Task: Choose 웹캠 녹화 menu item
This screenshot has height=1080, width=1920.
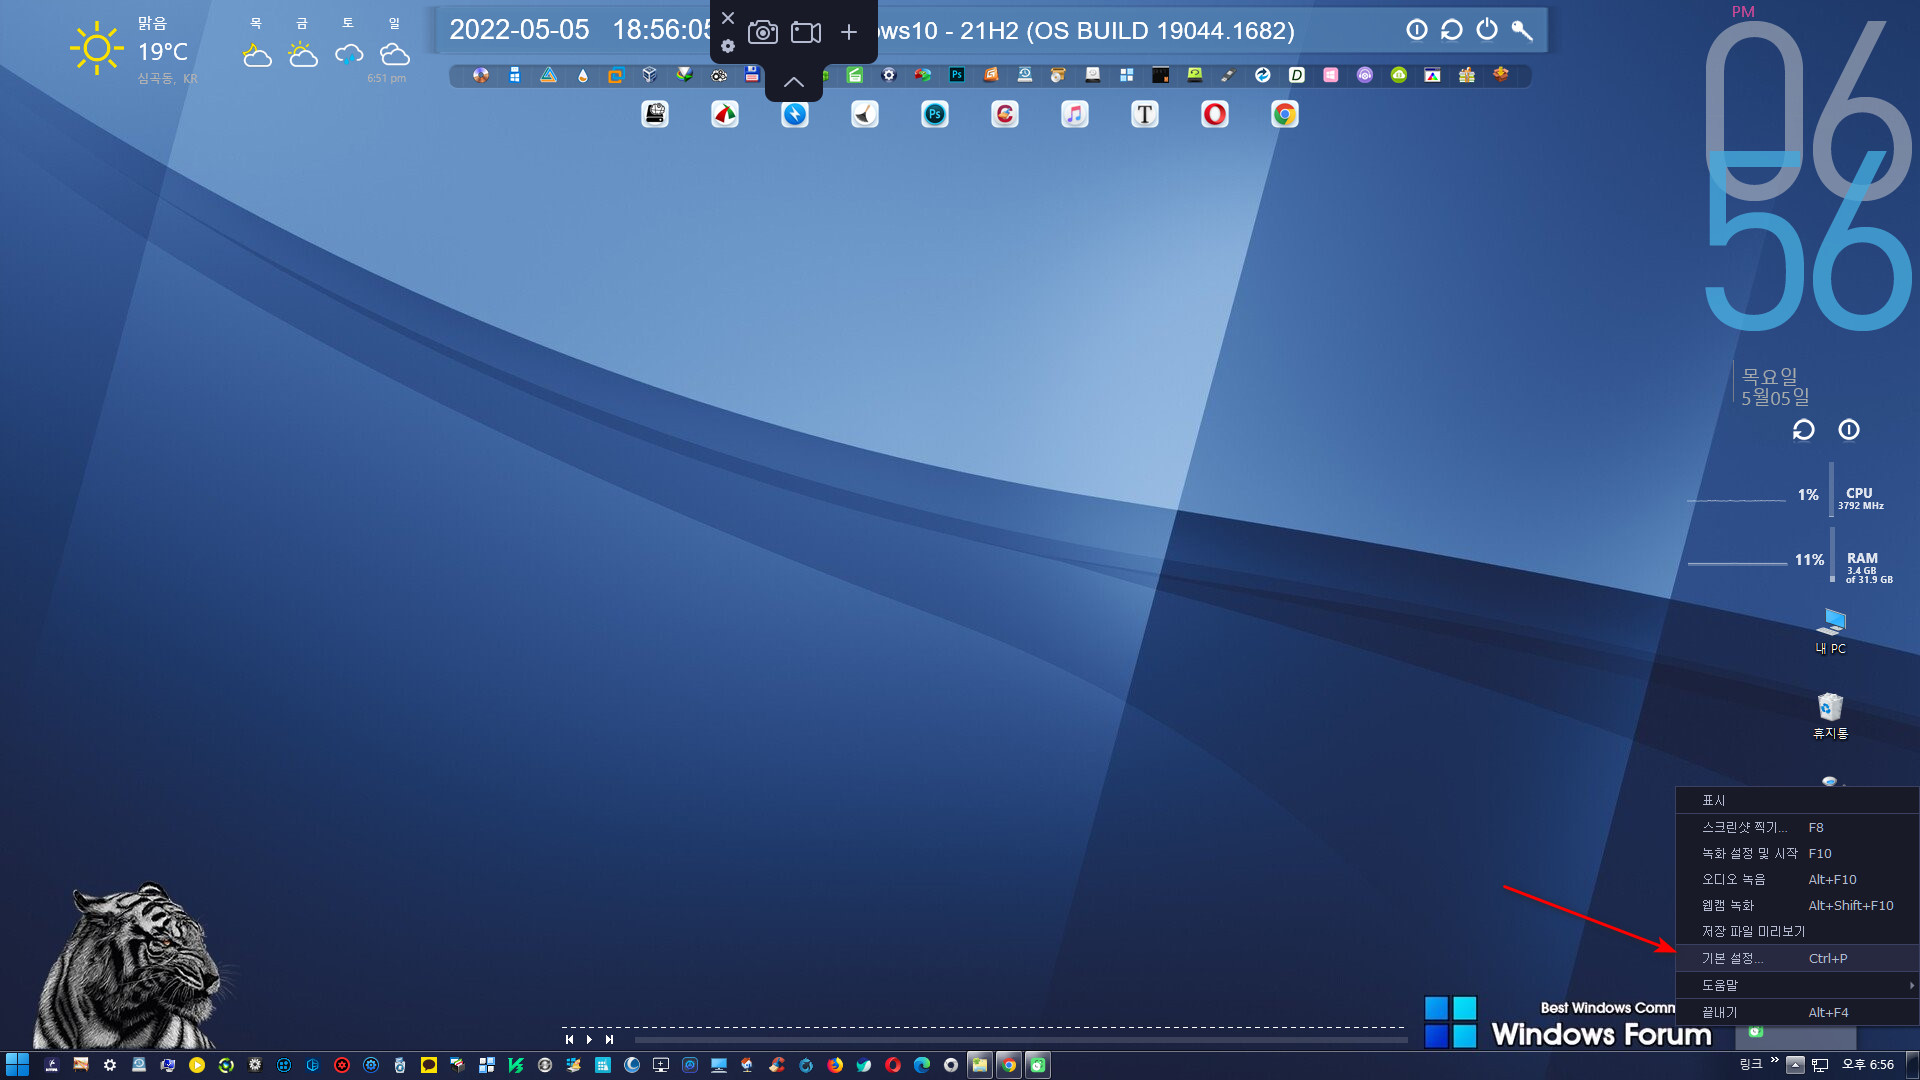Action: click(x=1797, y=905)
